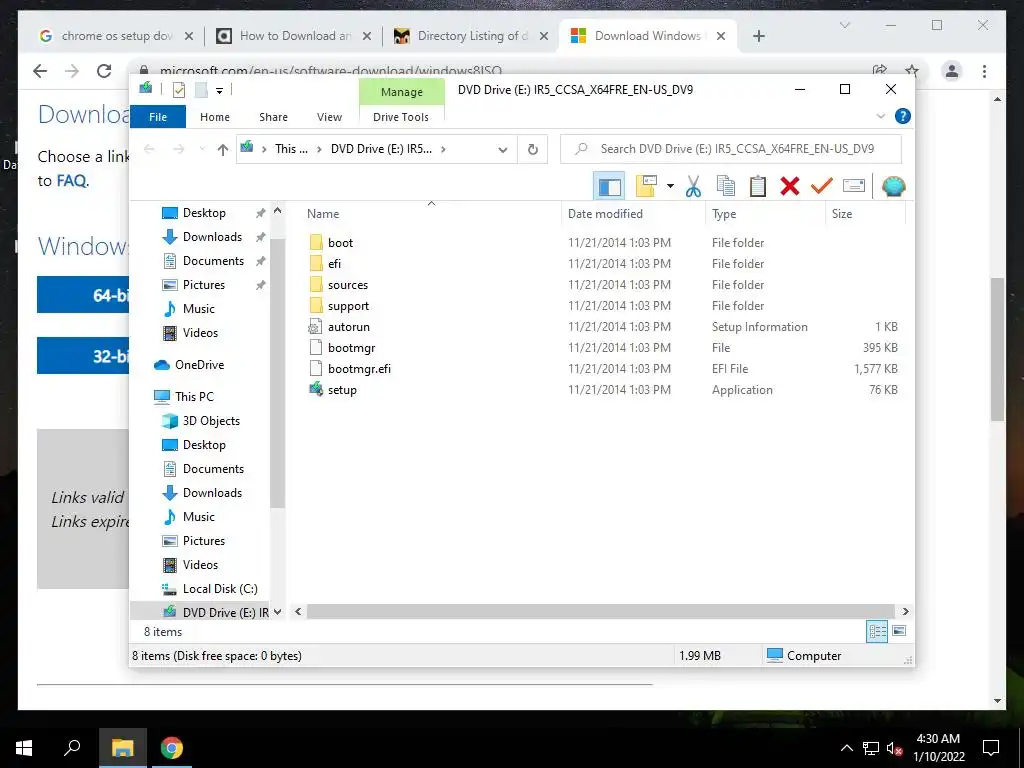Select the bootmgr file row
Viewport: 1024px width, 768px height.
click(602, 348)
